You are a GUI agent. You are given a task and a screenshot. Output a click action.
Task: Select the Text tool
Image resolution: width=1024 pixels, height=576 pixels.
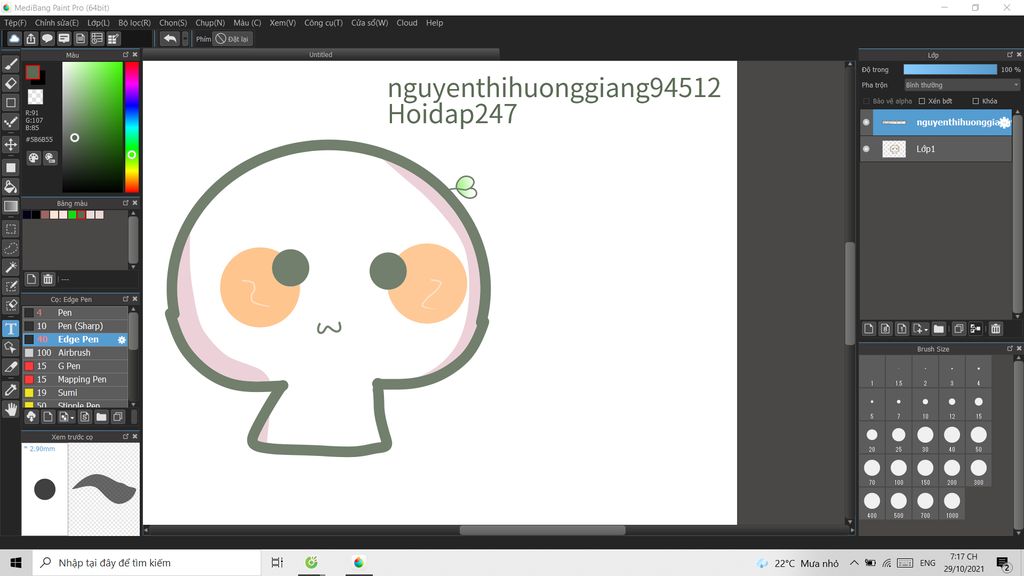(10, 328)
